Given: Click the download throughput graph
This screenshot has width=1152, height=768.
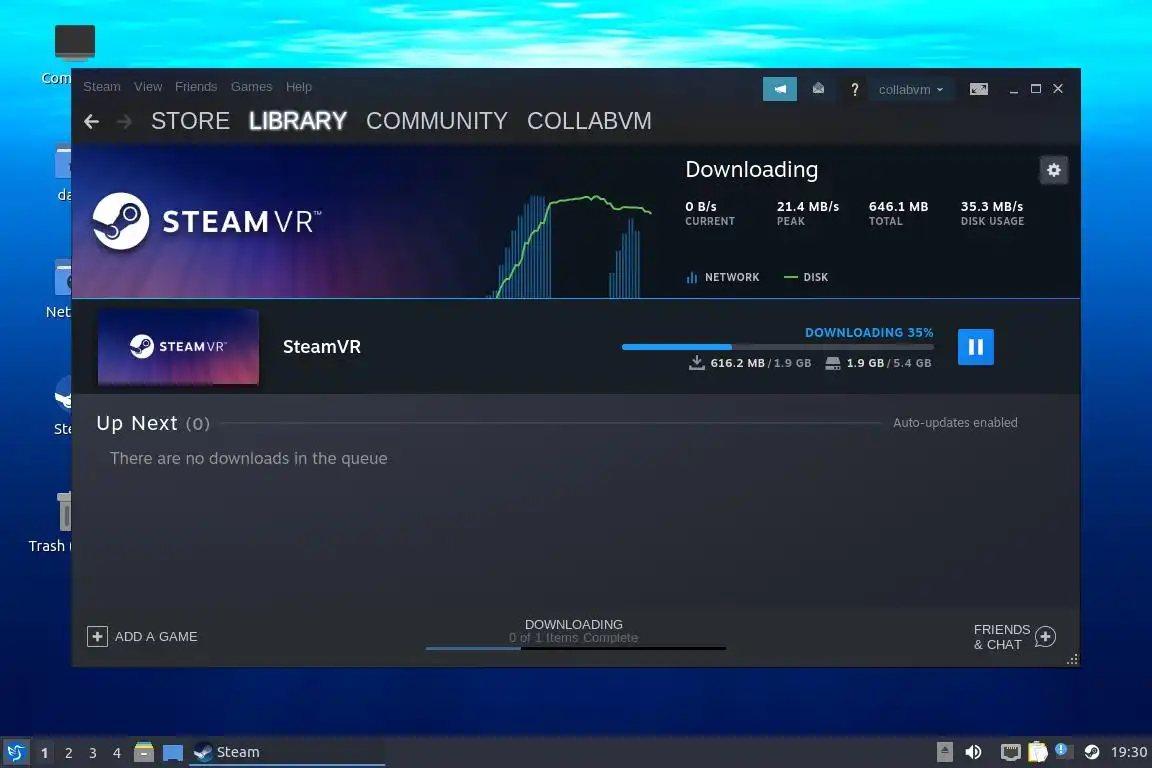Looking at the screenshot, I should pyautogui.click(x=569, y=246).
